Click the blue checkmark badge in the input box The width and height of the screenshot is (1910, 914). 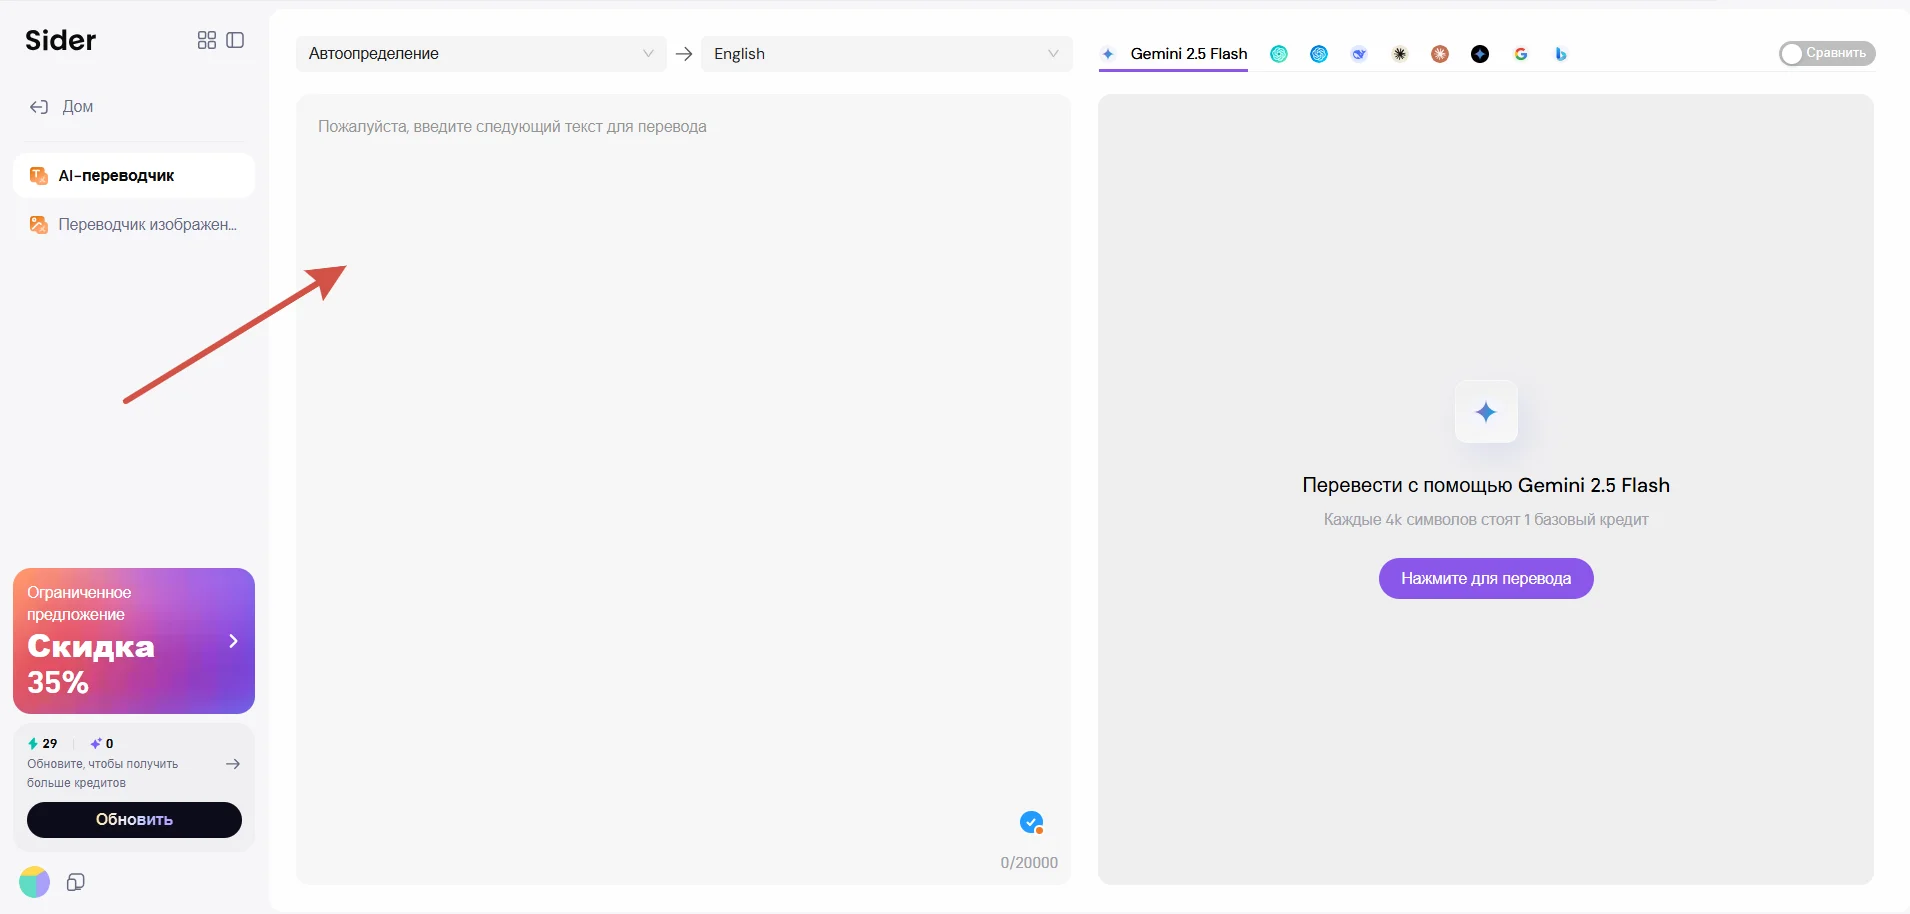point(1031,822)
